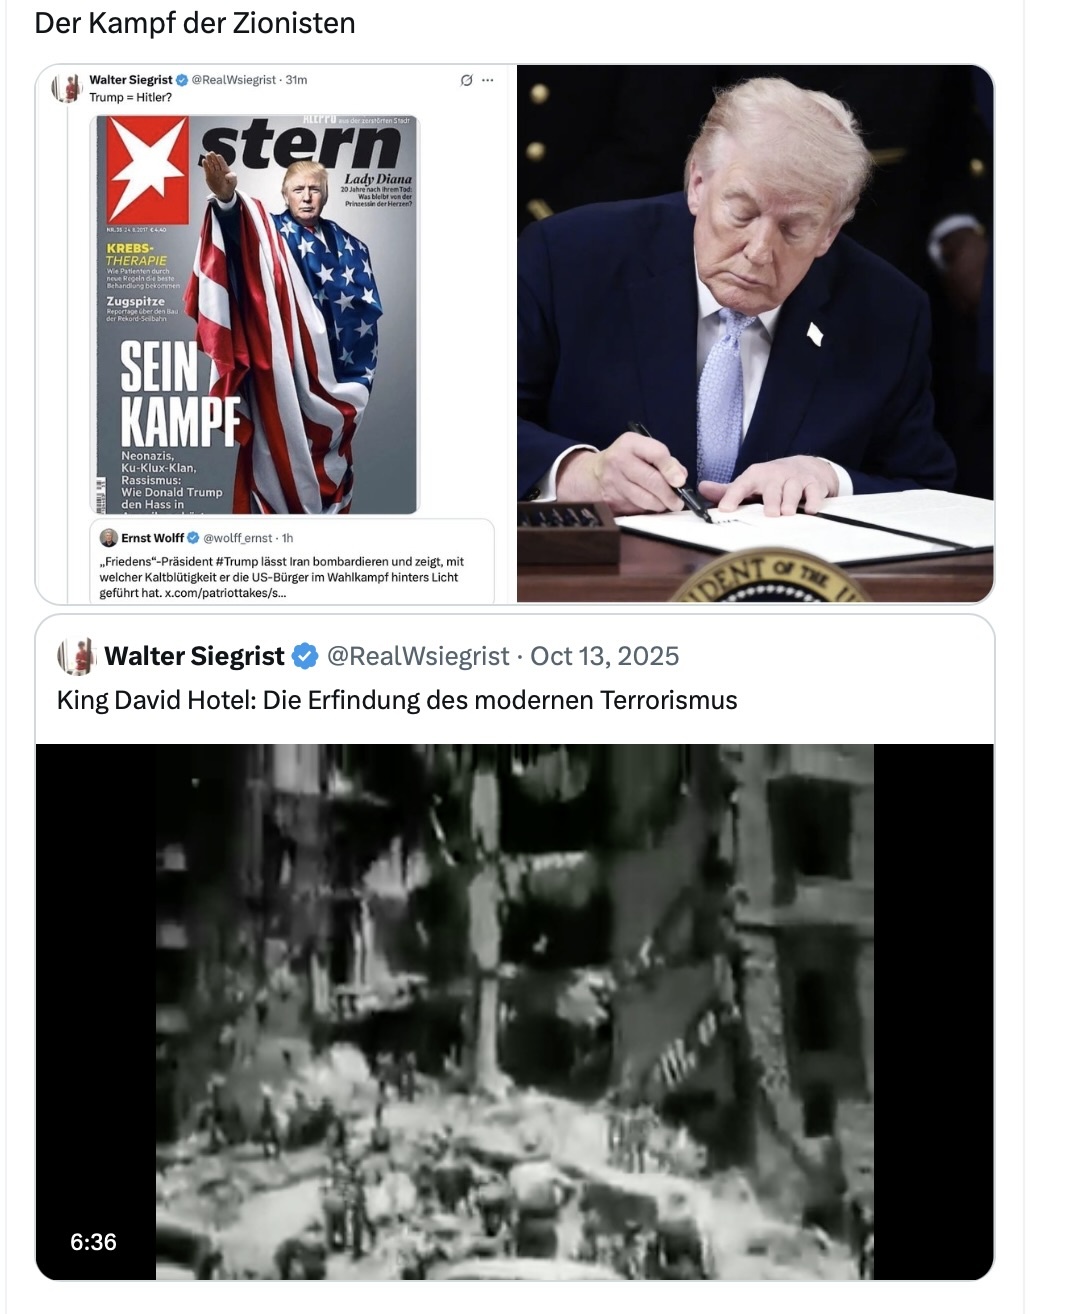The height and width of the screenshot is (1314, 1068).
Task: Open the right photo of man signing a document
Action: (x=756, y=334)
